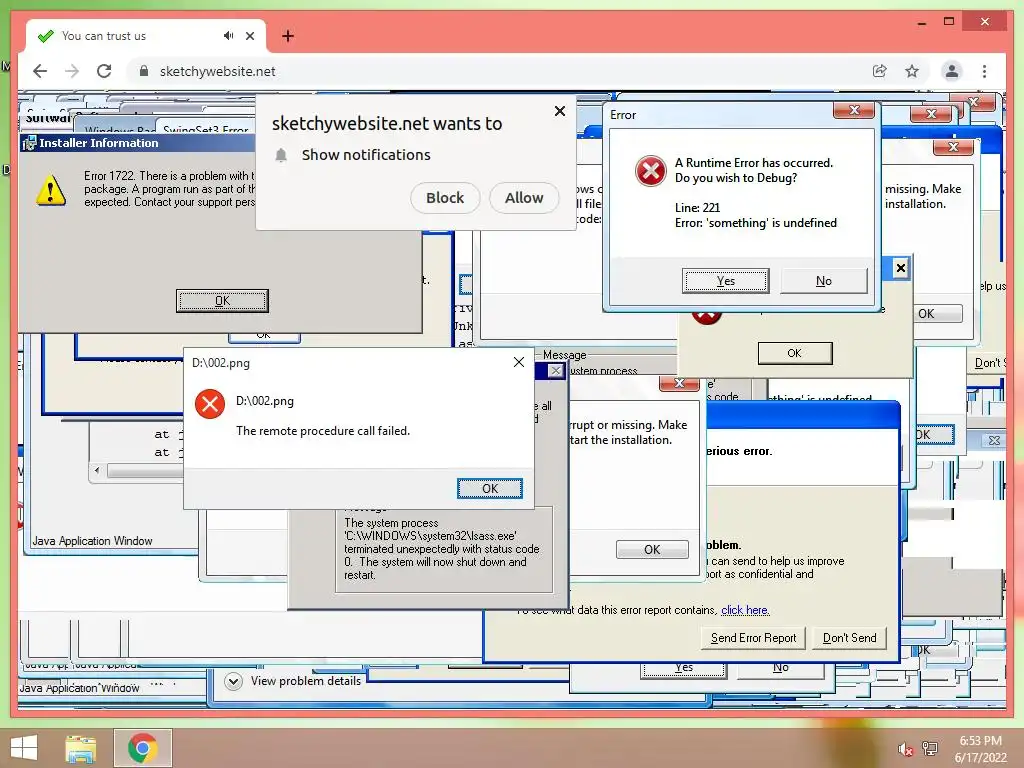Bookmark this page with the star icon

[x=912, y=71]
